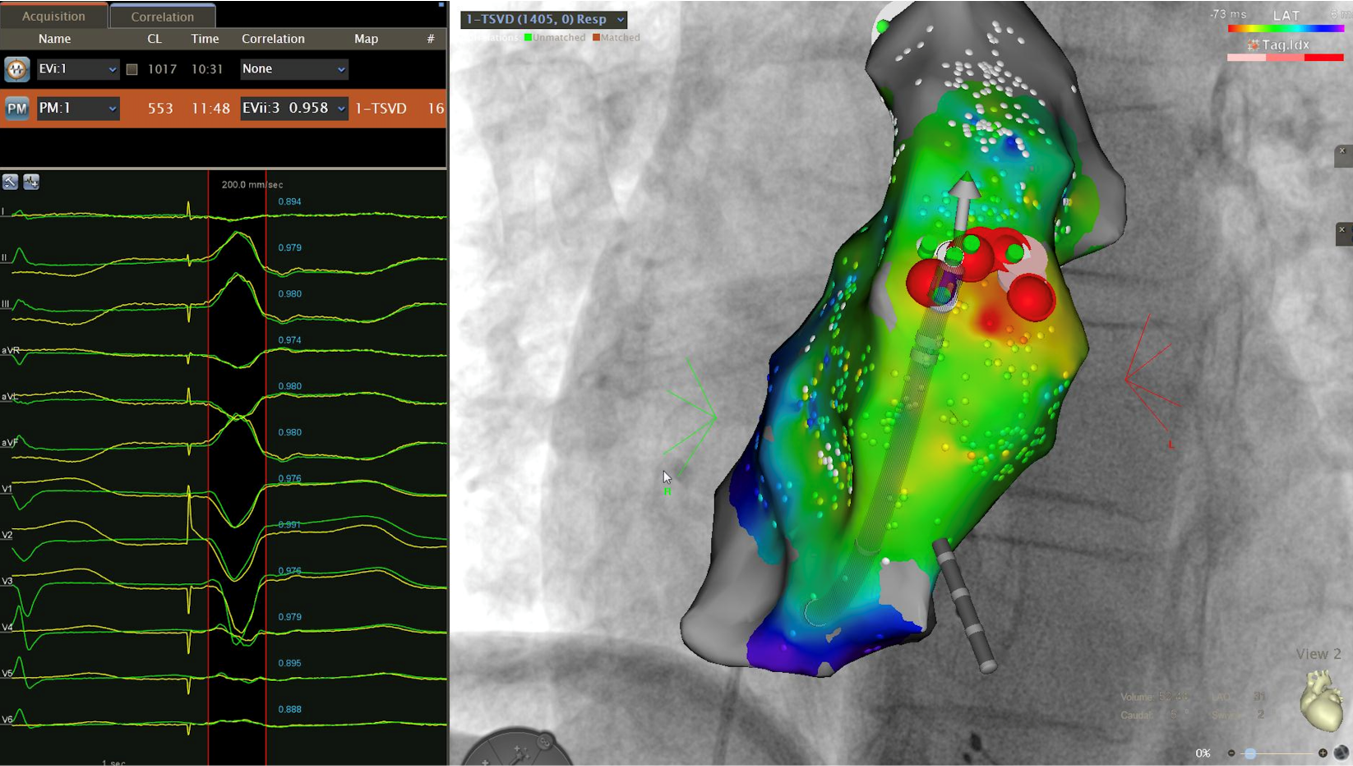Click the EVi:1 waveform template icon
Screen dimensions: 1353x766
click(x=16, y=69)
